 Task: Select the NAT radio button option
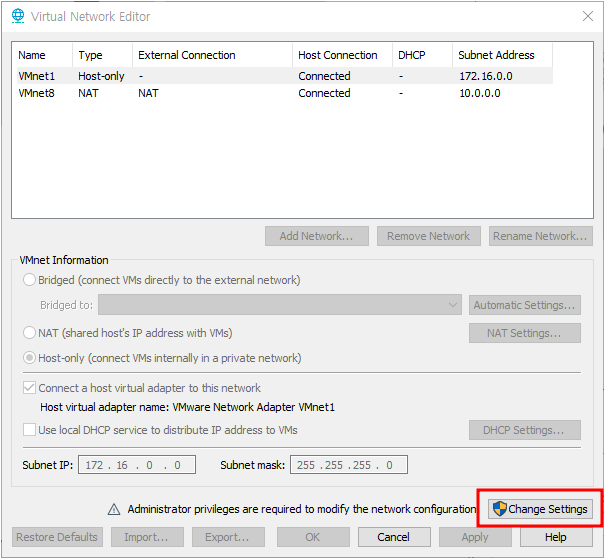click(29, 333)
